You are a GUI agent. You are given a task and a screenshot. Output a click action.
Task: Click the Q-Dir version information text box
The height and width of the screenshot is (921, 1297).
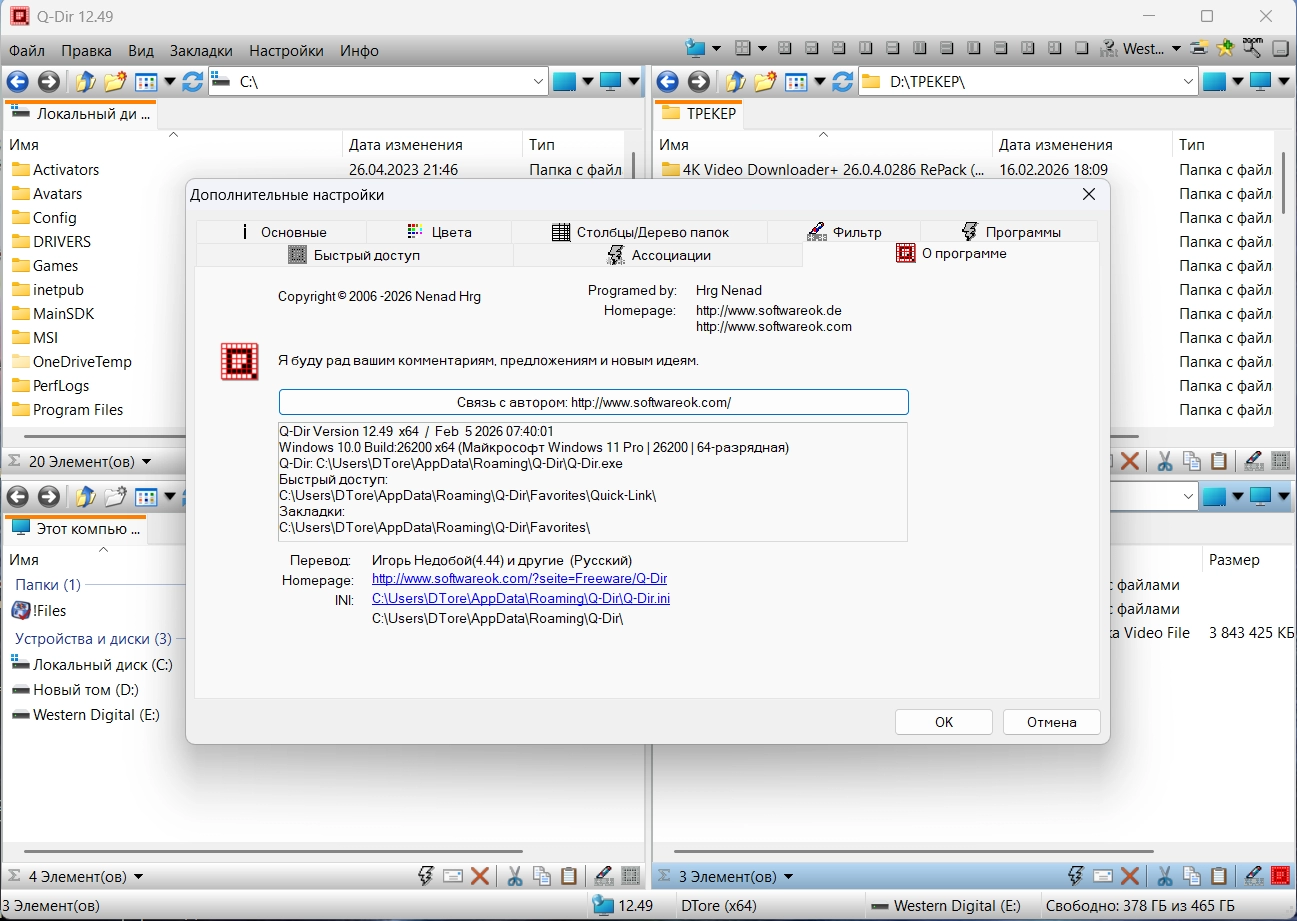[593, 482]
